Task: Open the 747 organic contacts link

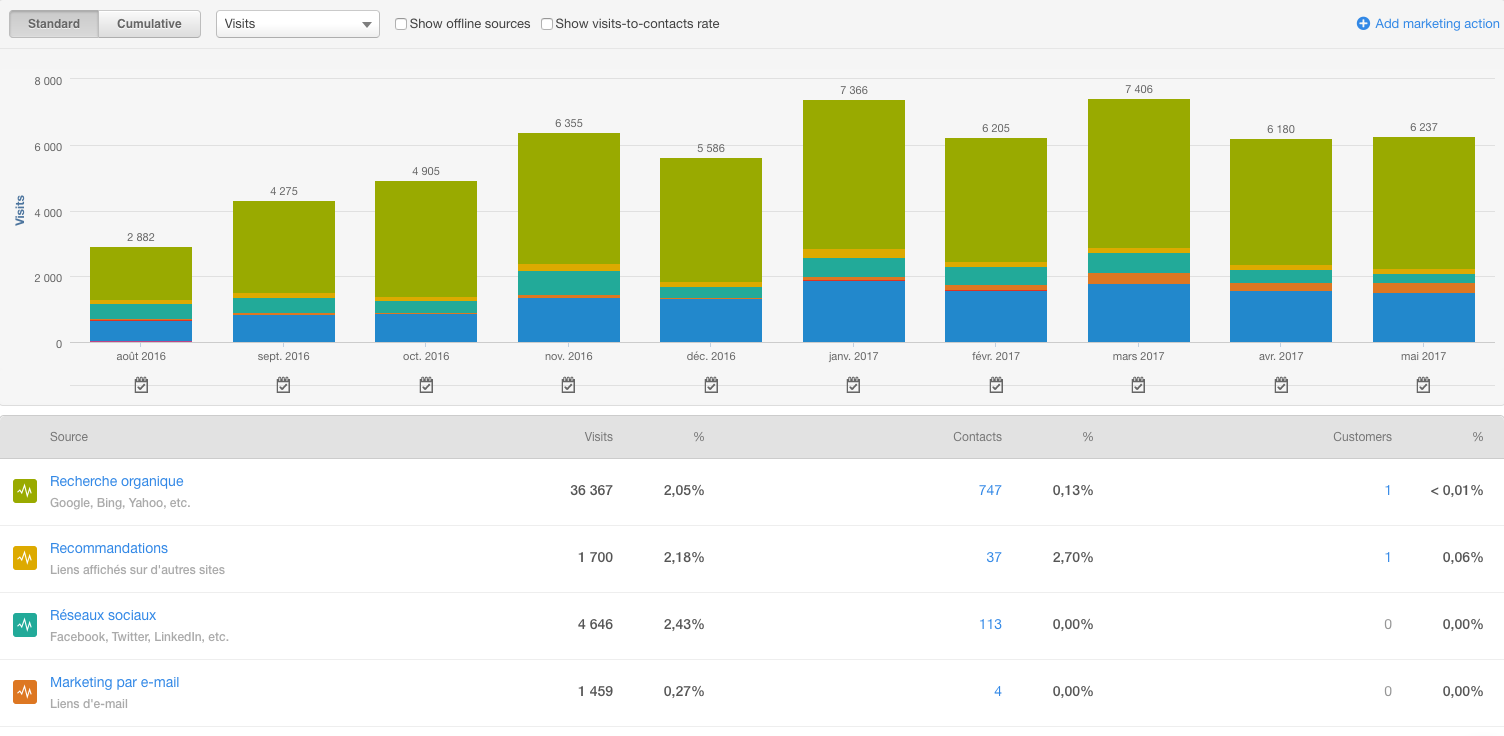Action: click(x=990, y=490)
